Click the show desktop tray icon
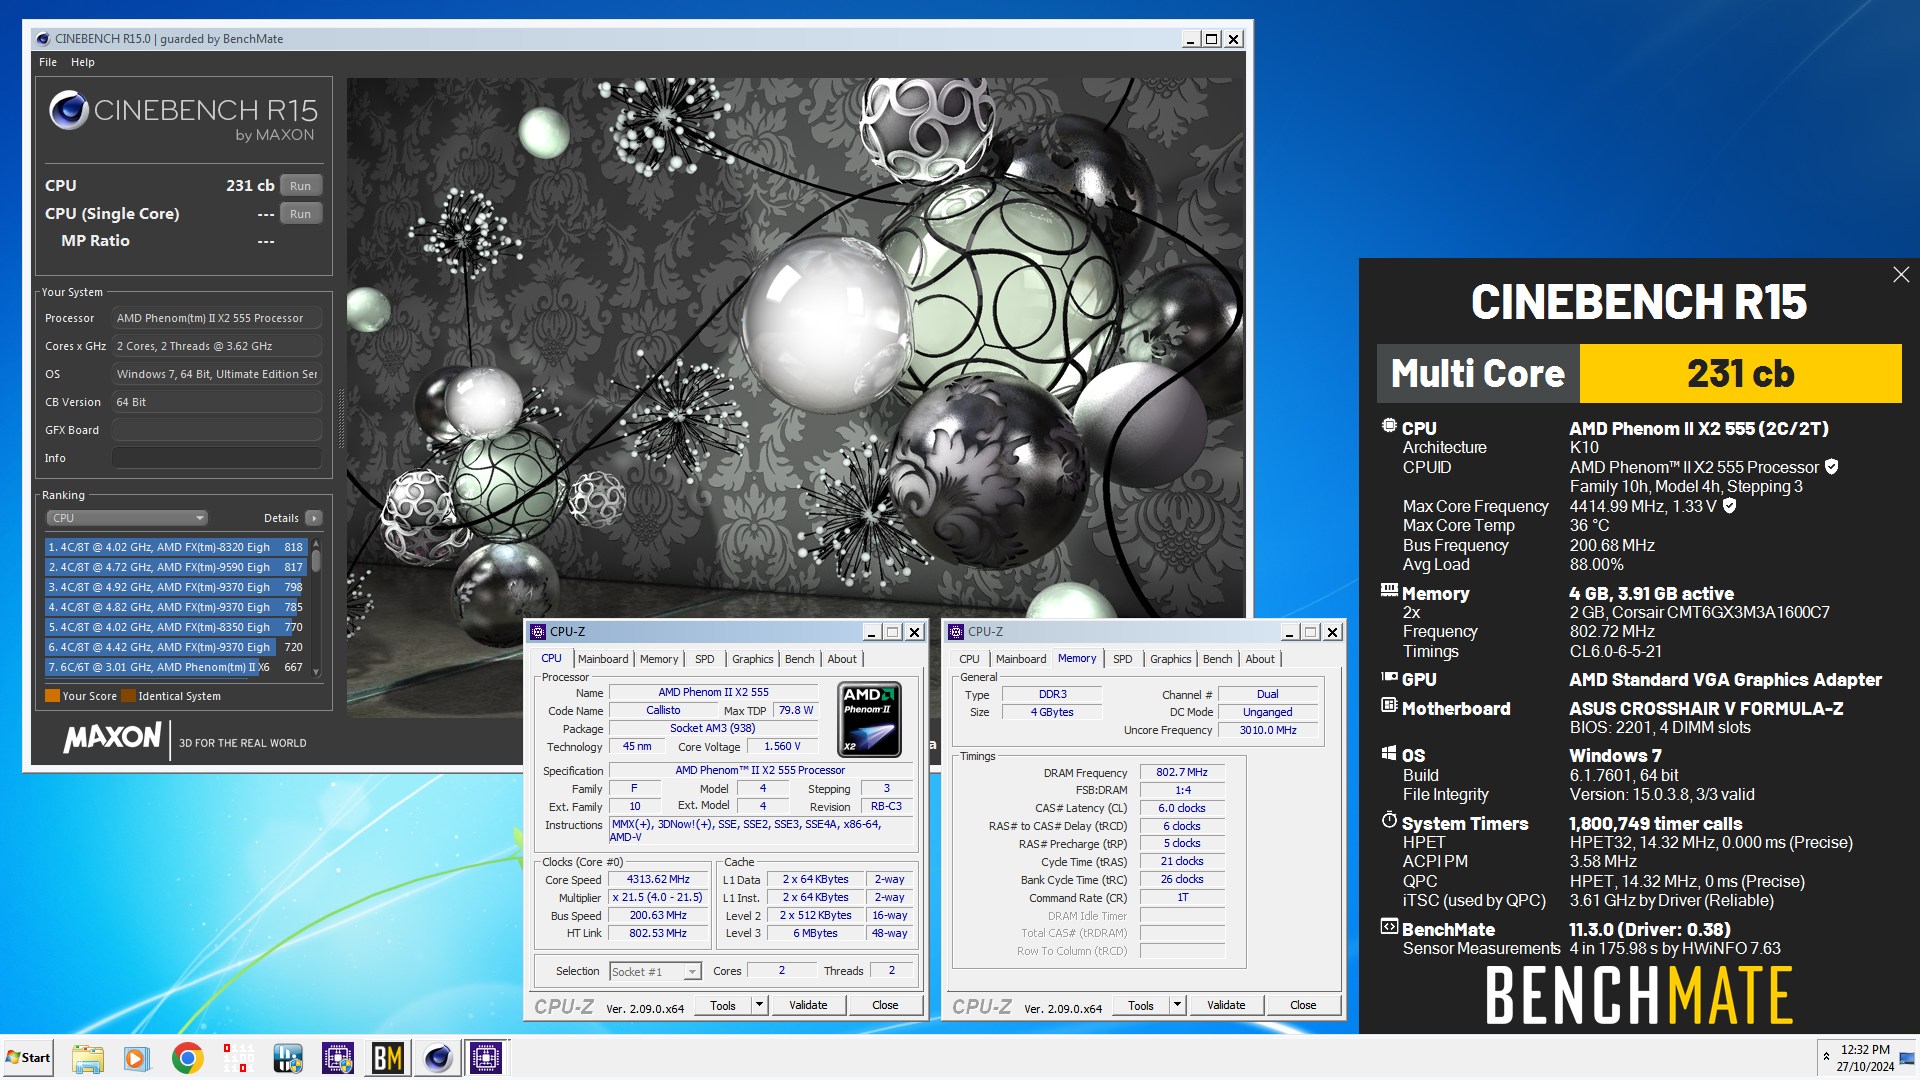The width and height of the screenshot is (1920, 1080). 1907,1058
